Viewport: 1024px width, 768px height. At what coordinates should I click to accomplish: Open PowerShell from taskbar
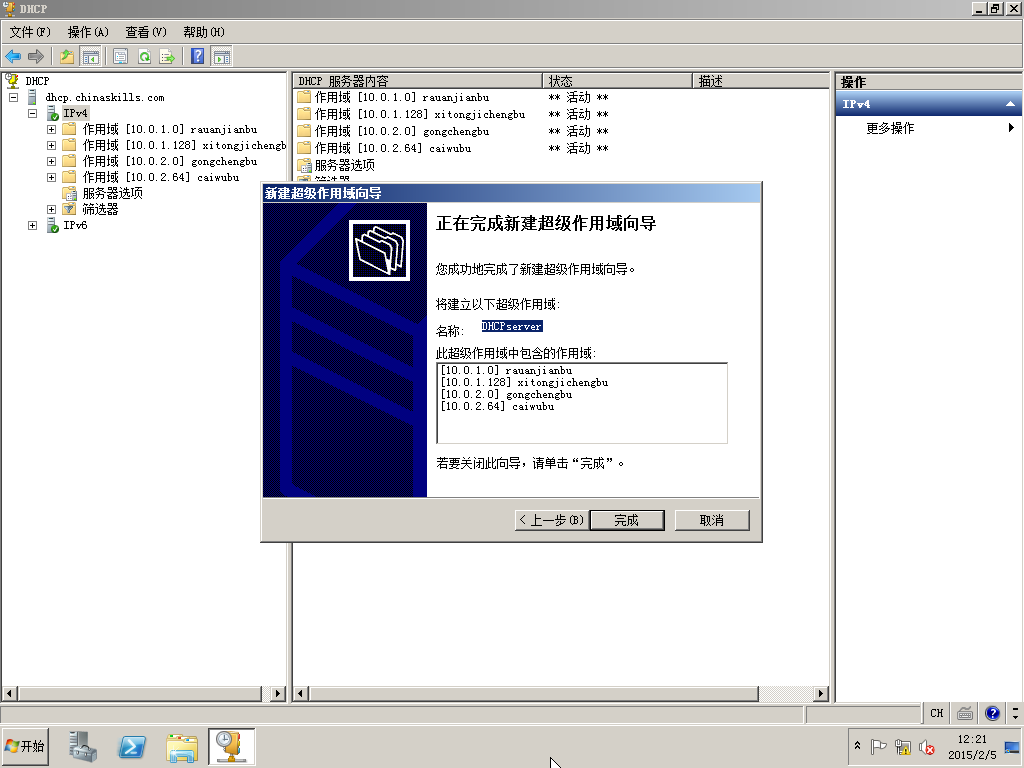[x=132, y=746]
